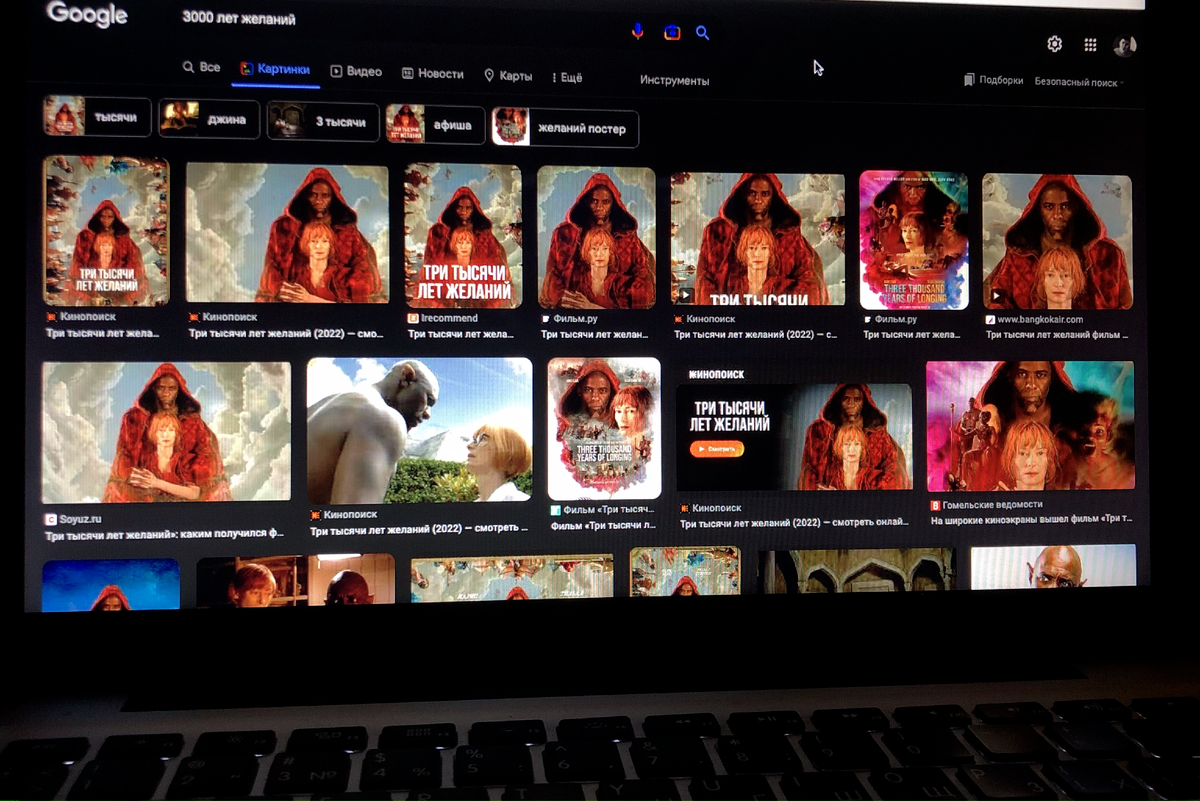Image resolution: width=1200 pixels, height=801 pixels.
Task: Open the www.bangkokair.com image result
Action: (x=1057, y=242)
